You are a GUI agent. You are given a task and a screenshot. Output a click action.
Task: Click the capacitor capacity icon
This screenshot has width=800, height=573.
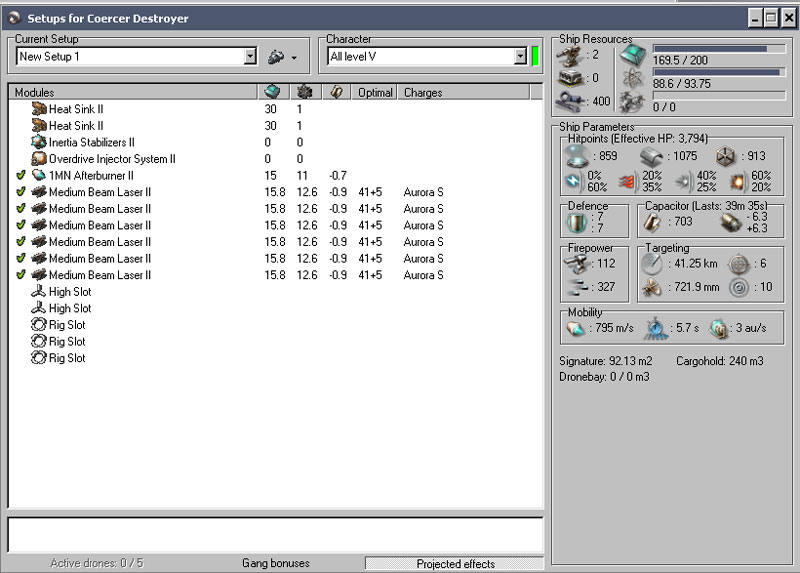(x=652, y=222)
